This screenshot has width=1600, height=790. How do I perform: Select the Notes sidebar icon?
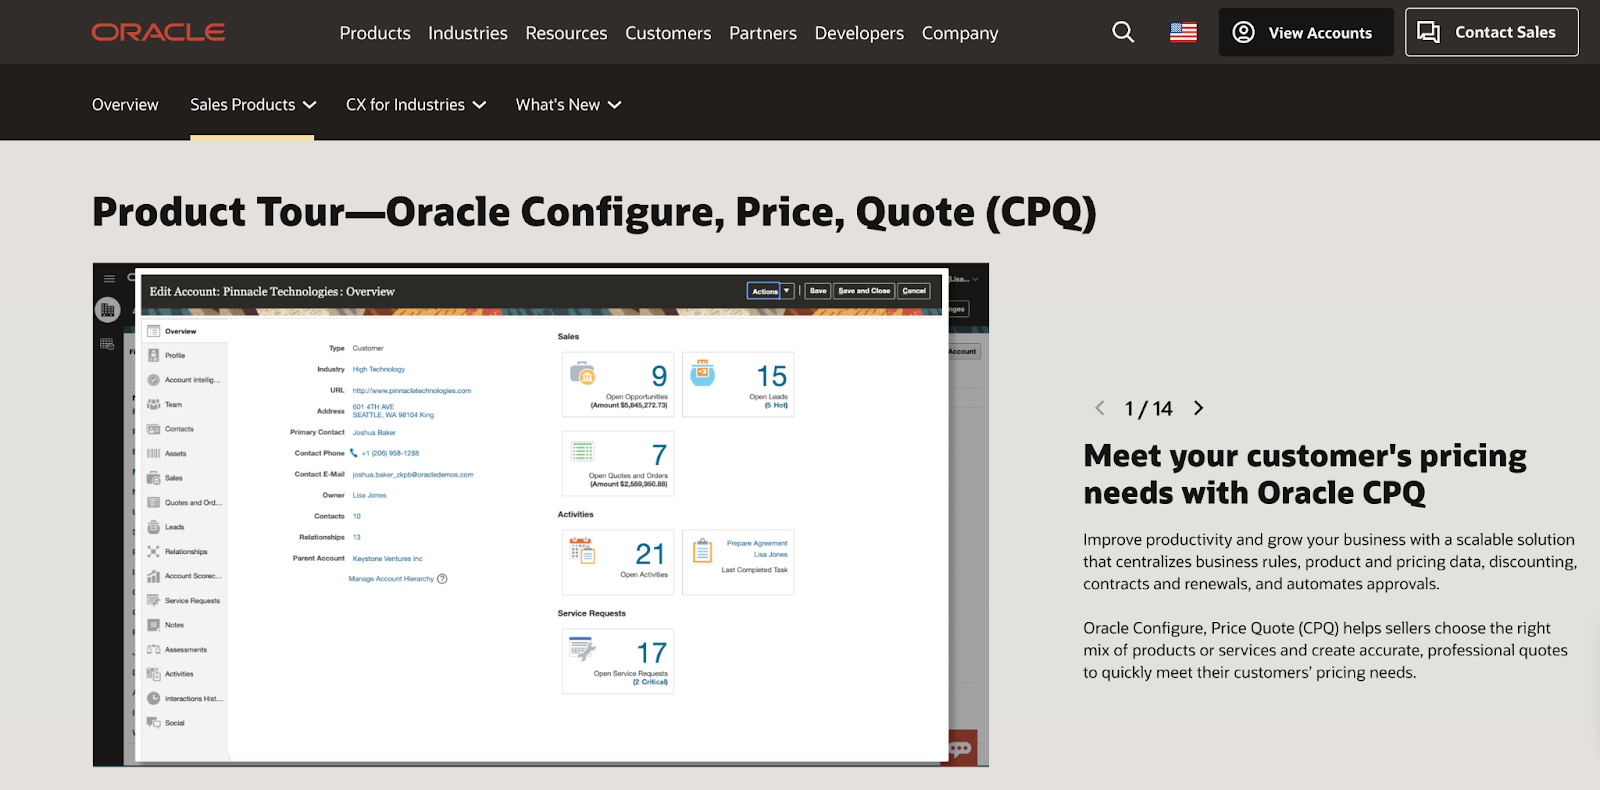154,625
